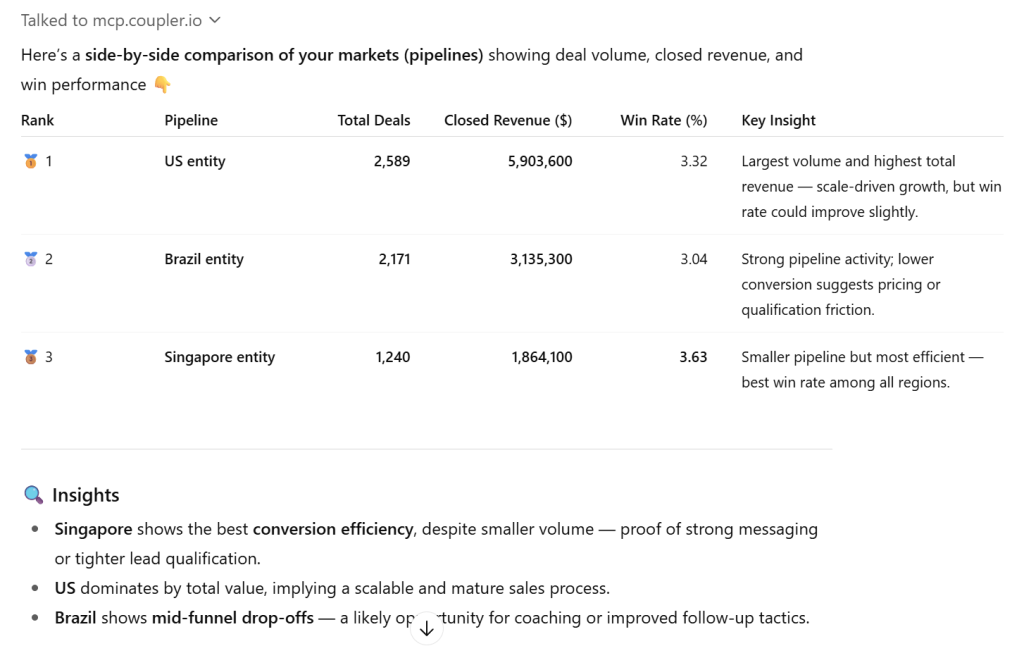Click the silver medal rank 2 icon
1024x646 pixels.
30,259
